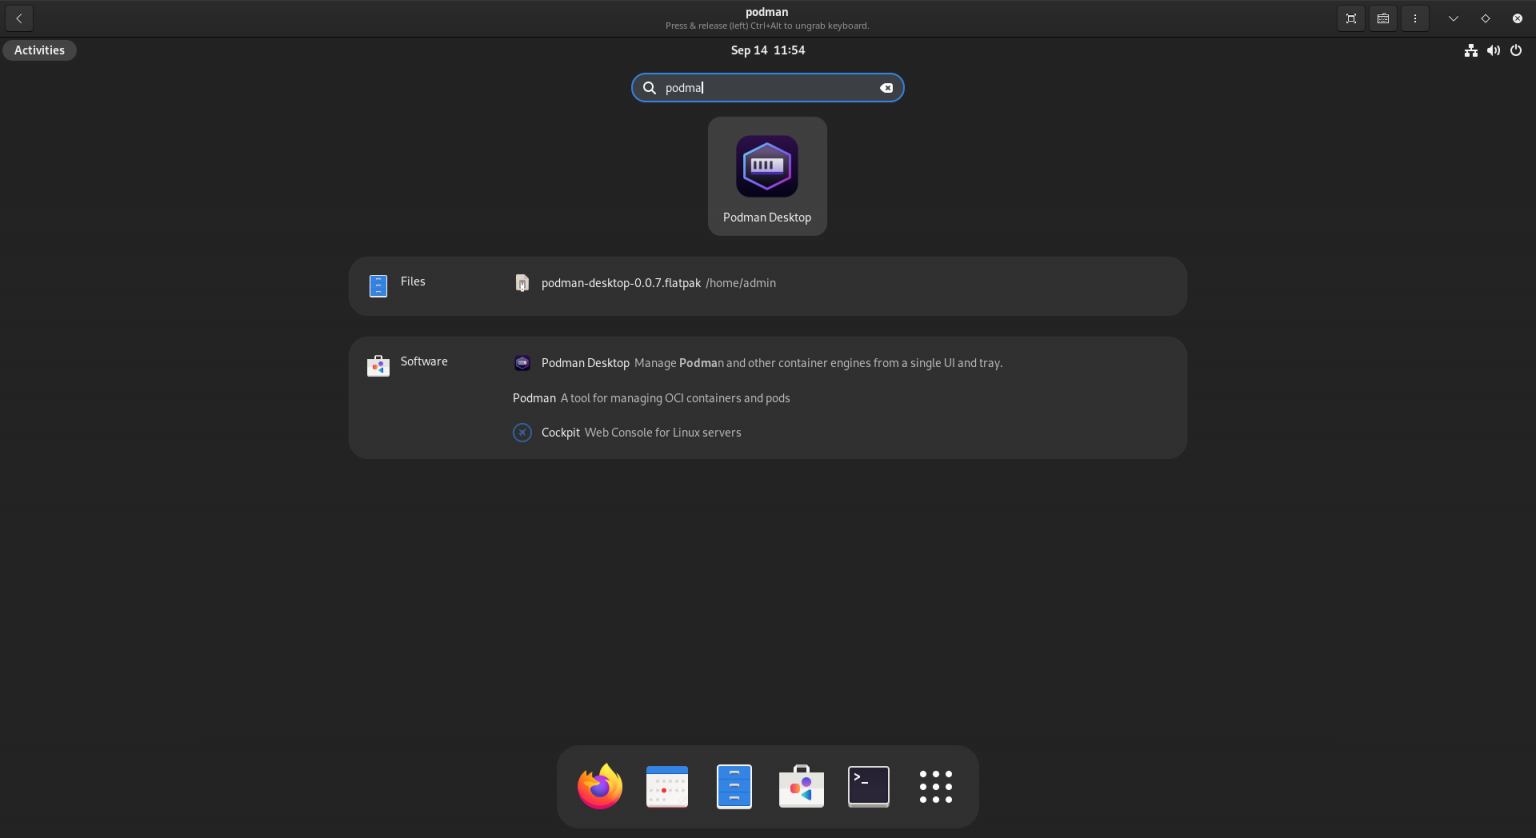Click the volume icon in the top bar
The image size is (1536, 838).
[x=1493, y=50]
